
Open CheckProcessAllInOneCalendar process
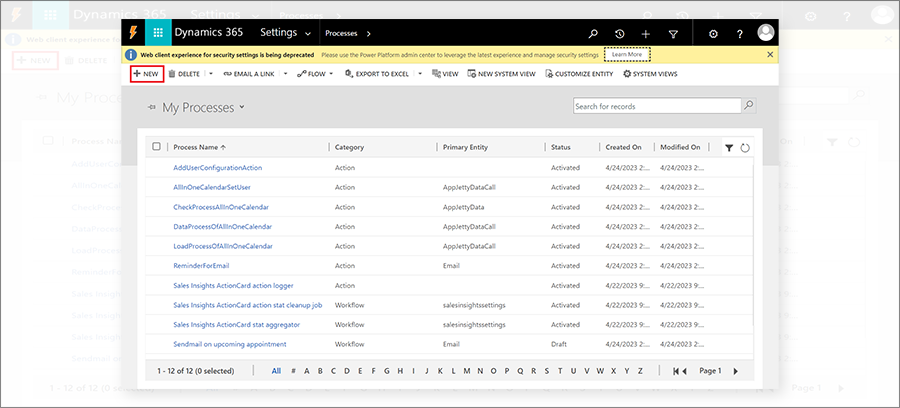221,207
